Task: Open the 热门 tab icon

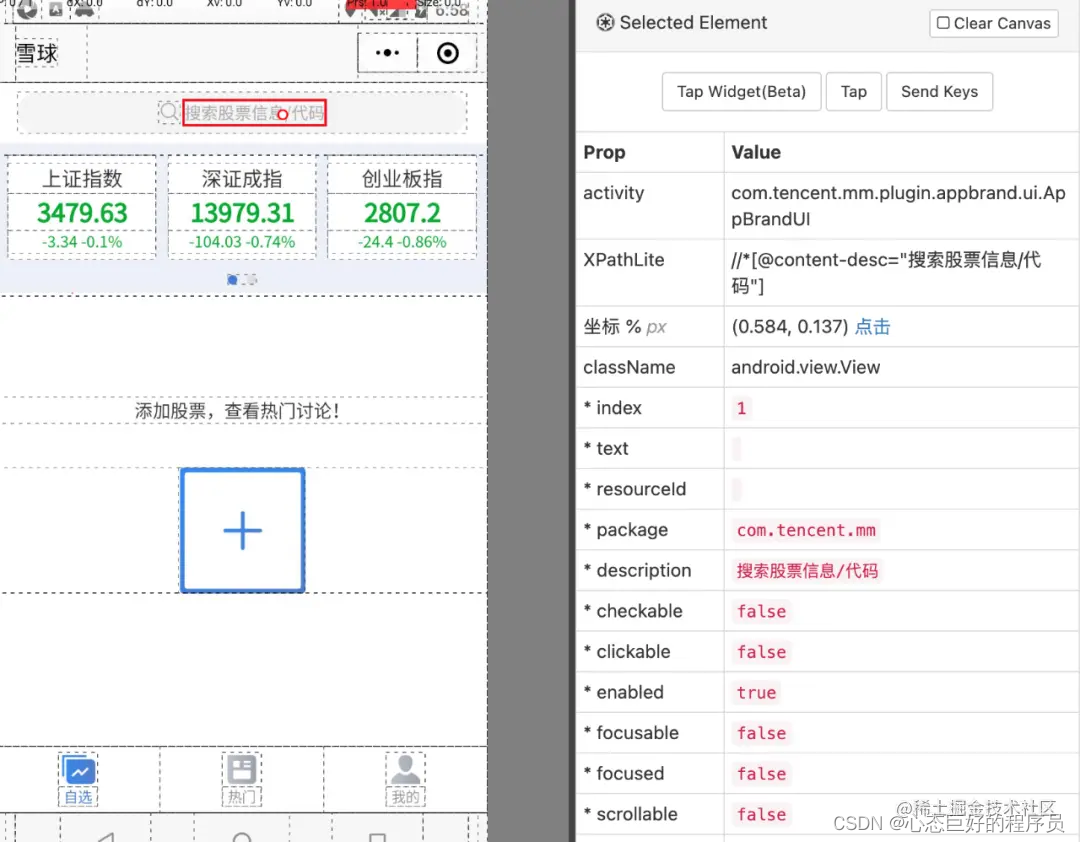Action: click(241, 770)
